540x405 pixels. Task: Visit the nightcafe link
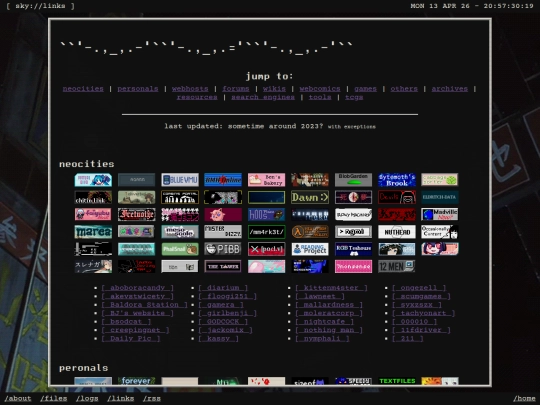[324, 322]
